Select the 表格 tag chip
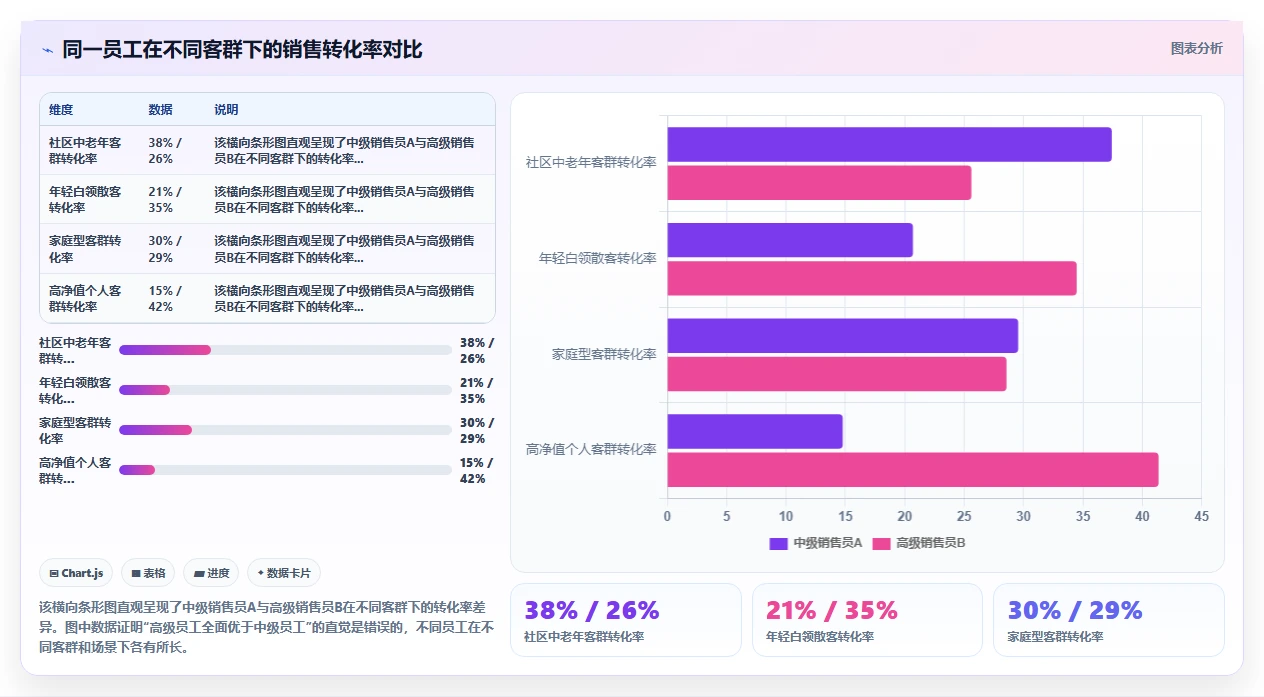1264x697 pixels. point(148,573)
